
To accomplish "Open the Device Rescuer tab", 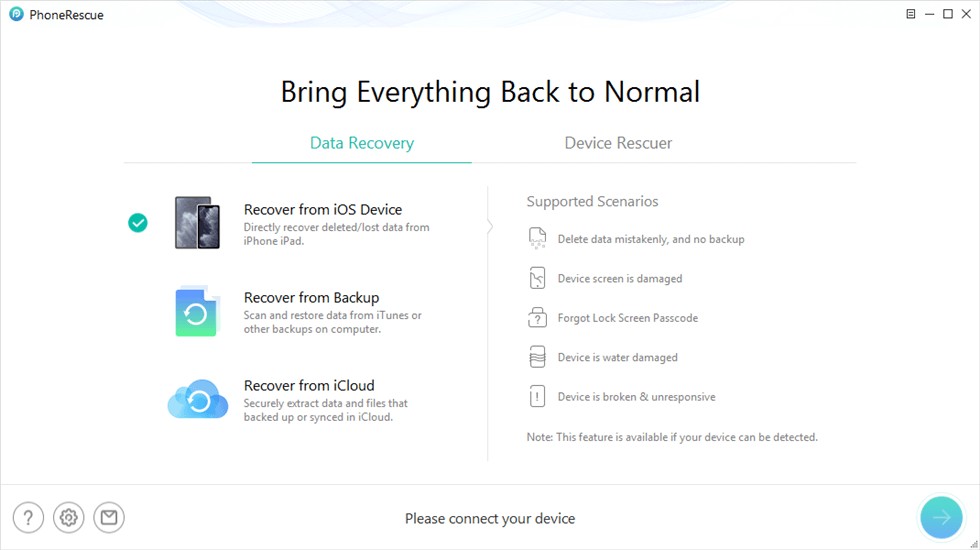I will (x=618, y=143).
